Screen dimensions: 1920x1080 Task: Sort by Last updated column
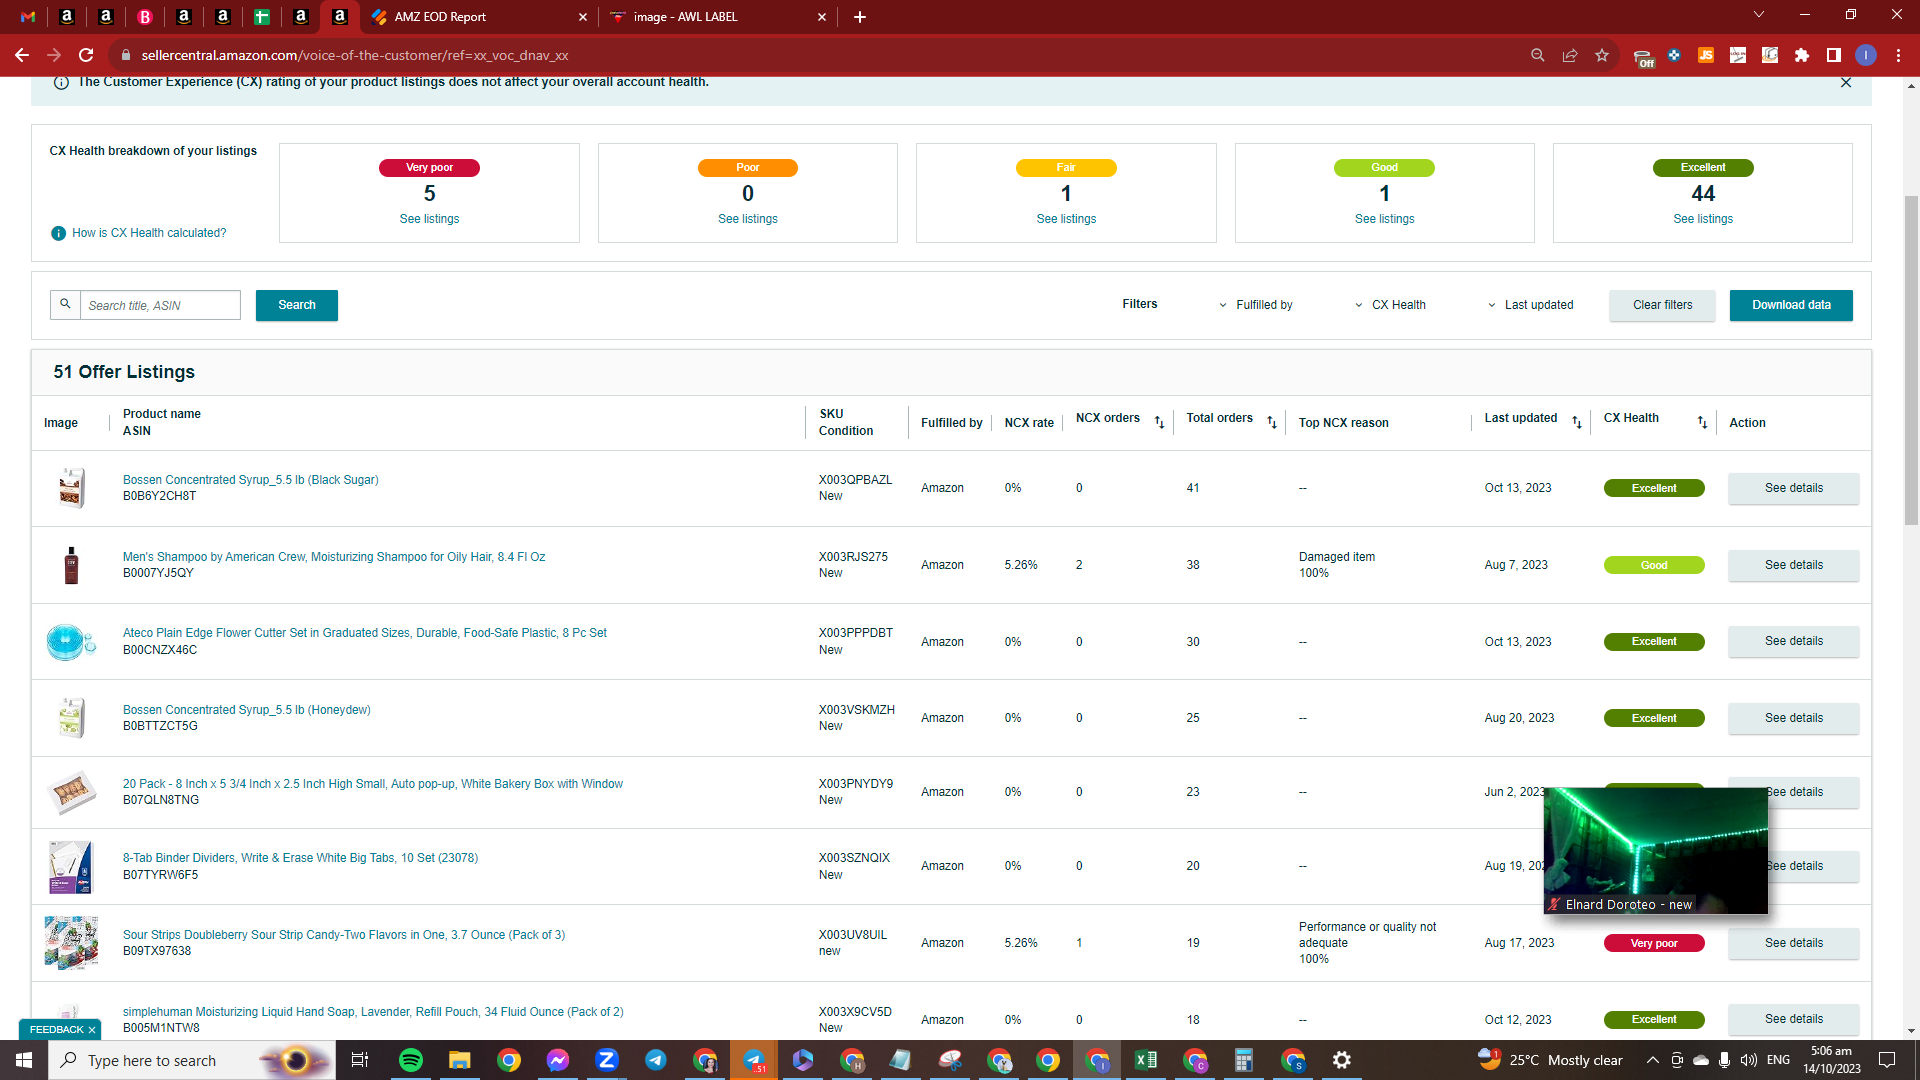click(x=1577, y=423)
